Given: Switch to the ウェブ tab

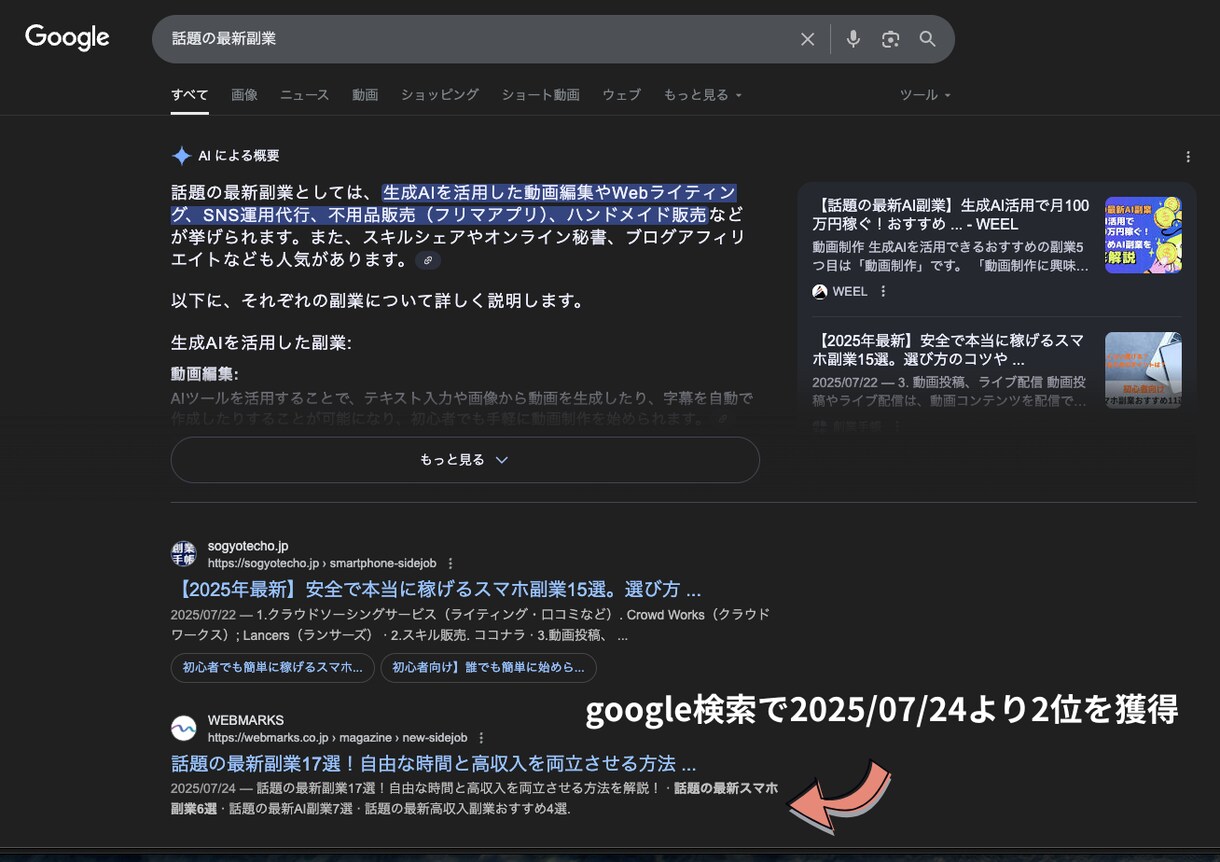Looking at the screenshot, I should 621,95.
